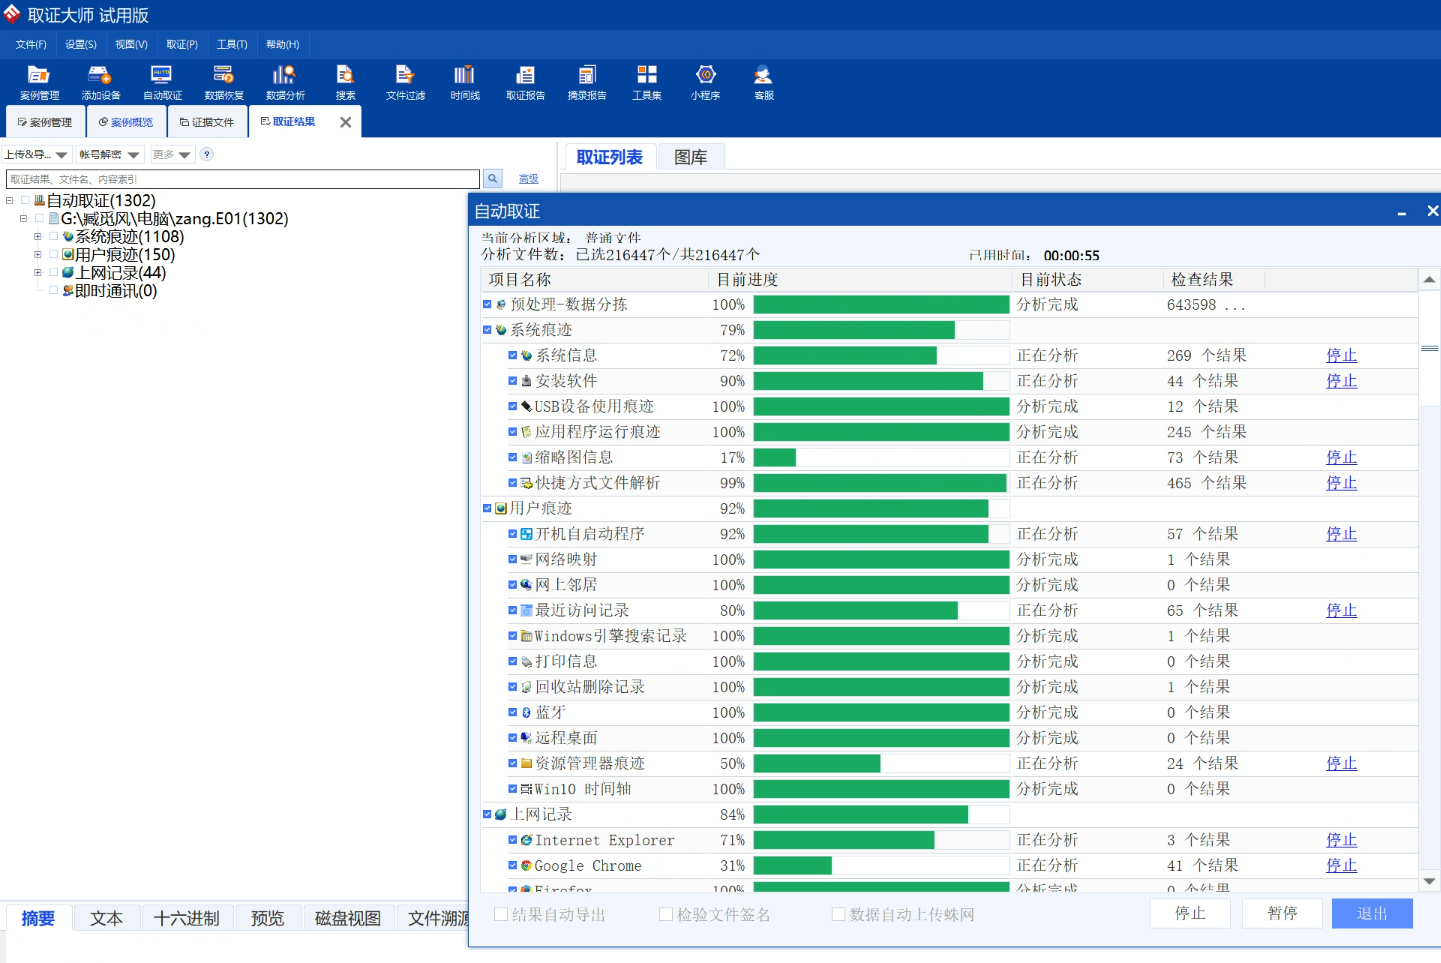Open the 文件(F) menu
This screenshot has height=963, width=1441.
coord(31,44)
